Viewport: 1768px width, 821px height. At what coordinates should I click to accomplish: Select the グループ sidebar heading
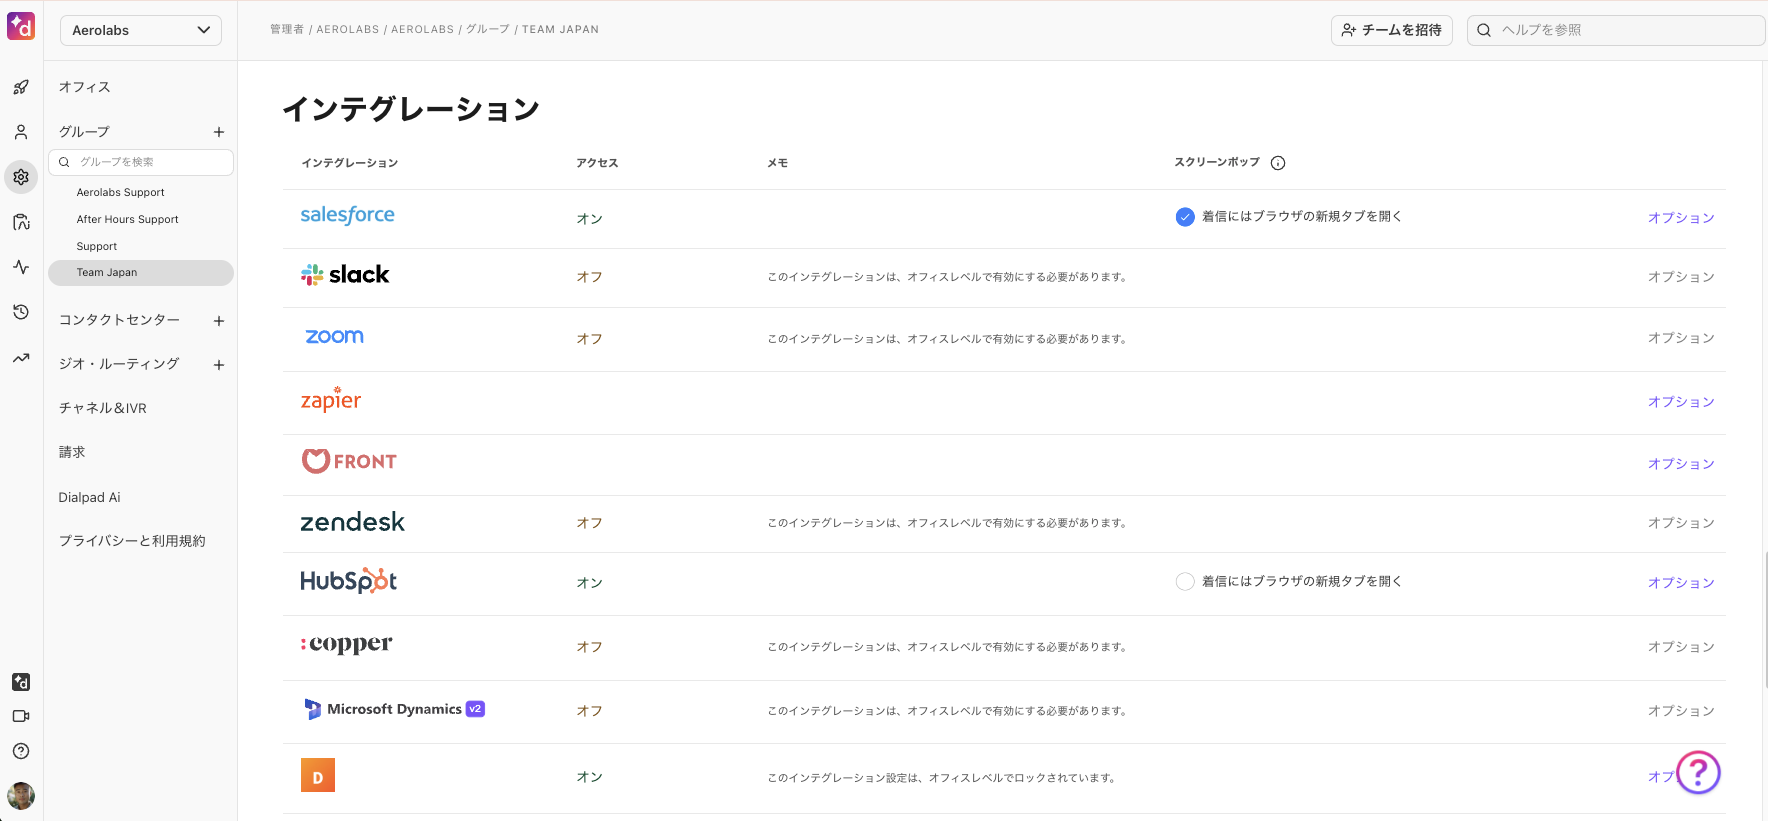(x=84, y=132)
